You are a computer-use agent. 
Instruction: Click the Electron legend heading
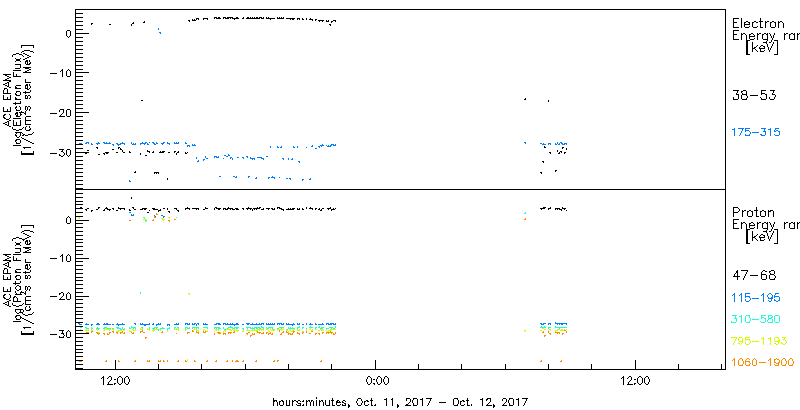[758, 23]
